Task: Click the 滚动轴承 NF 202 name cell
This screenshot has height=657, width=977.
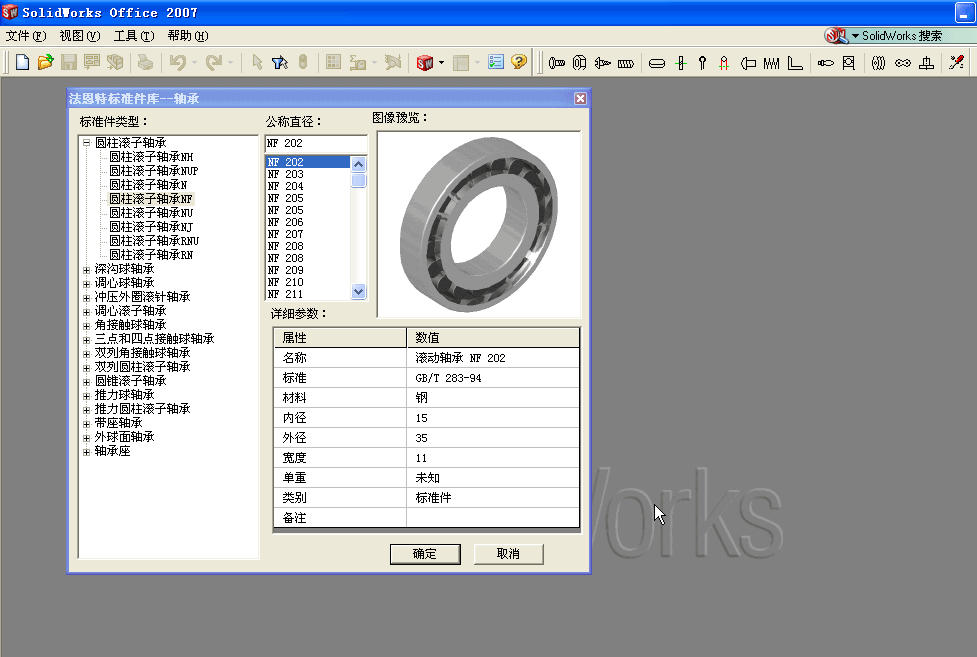Action: click(x=493, y=358)
